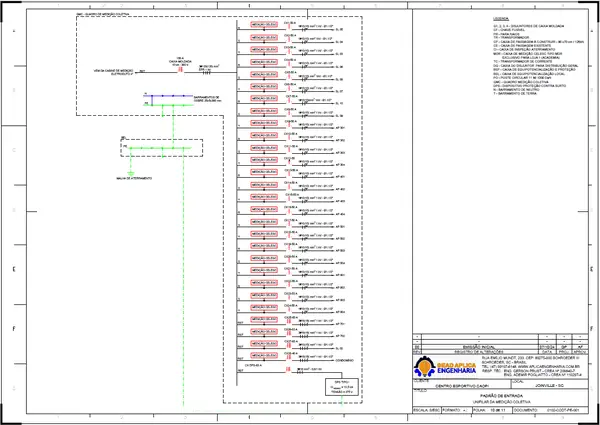Click the legend line 'N - BARRAMENTO DE NEUTRO'
The width and height of the screenshot is (600, 425).
click(517, 90)
